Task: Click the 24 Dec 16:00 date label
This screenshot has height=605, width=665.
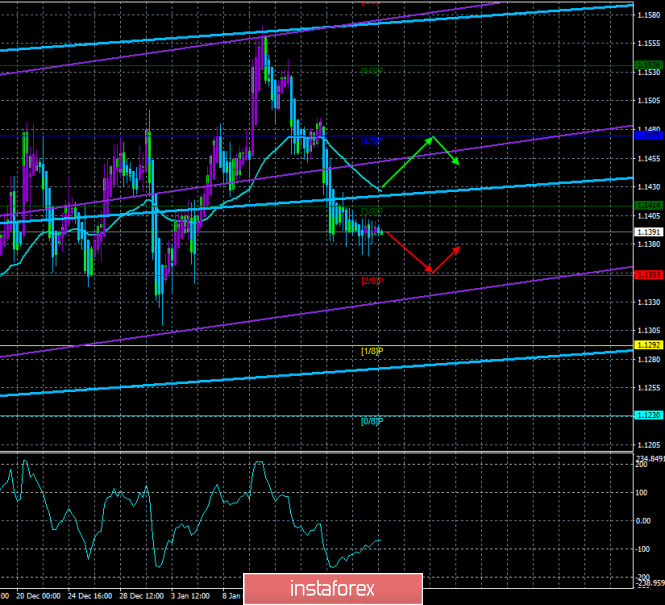Action: (x=90, y=596)
